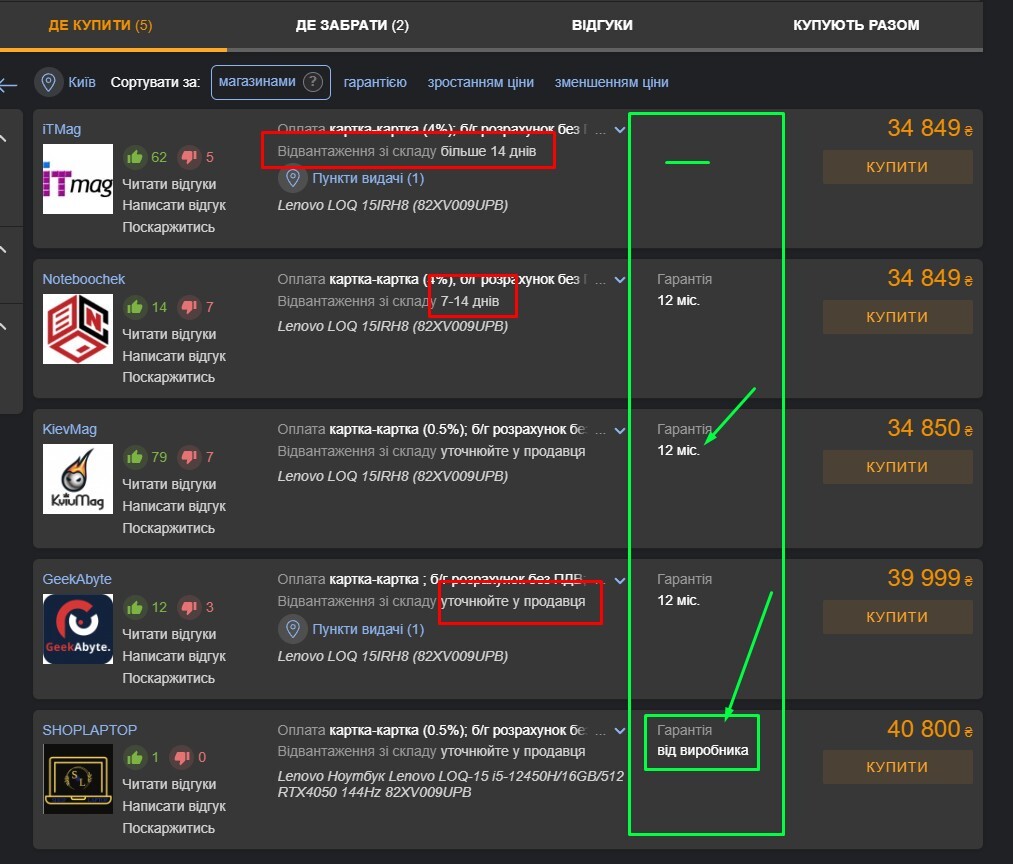The width and height of the screenshot is (1013, 864).
Task: Complain about iTMag via Поскаржитись
Action: (x=169, y=227)
